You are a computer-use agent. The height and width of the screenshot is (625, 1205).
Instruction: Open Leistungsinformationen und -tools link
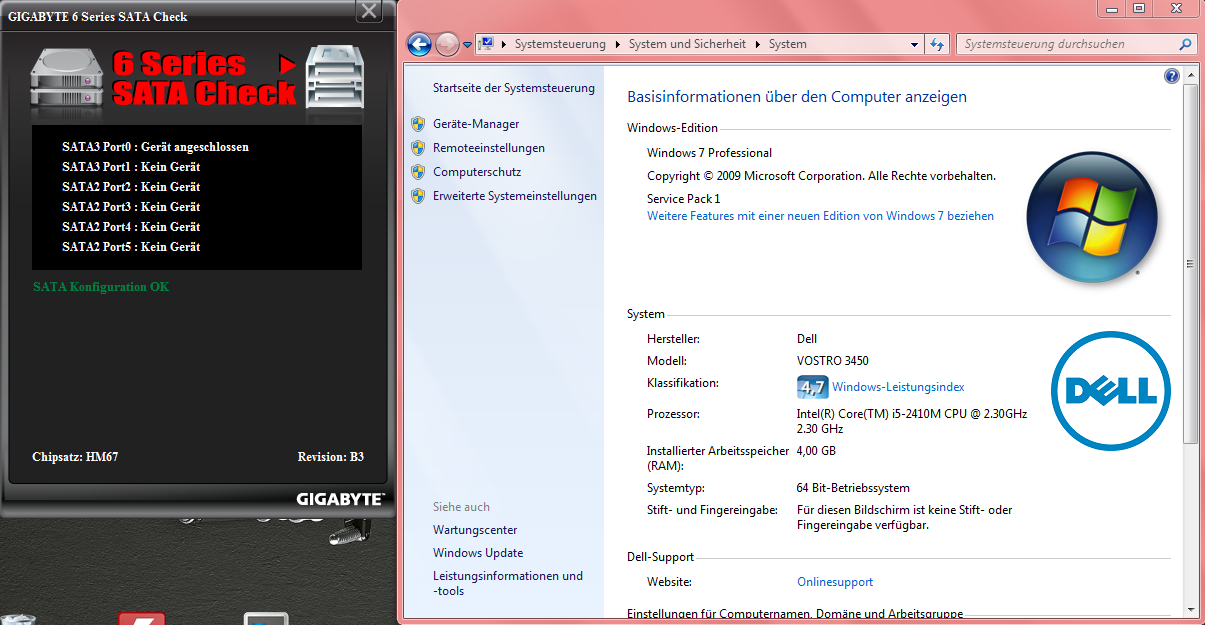pyautogui.click(x=508, y=583)
